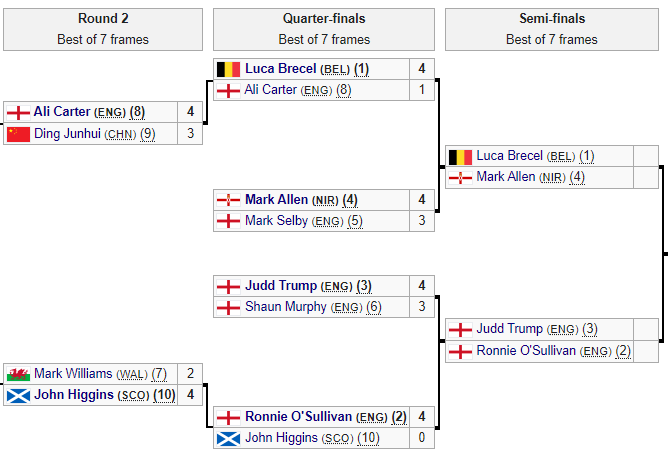
Task: Click the Welsh flag beside Mark Williams
Action: coord(18,374)
